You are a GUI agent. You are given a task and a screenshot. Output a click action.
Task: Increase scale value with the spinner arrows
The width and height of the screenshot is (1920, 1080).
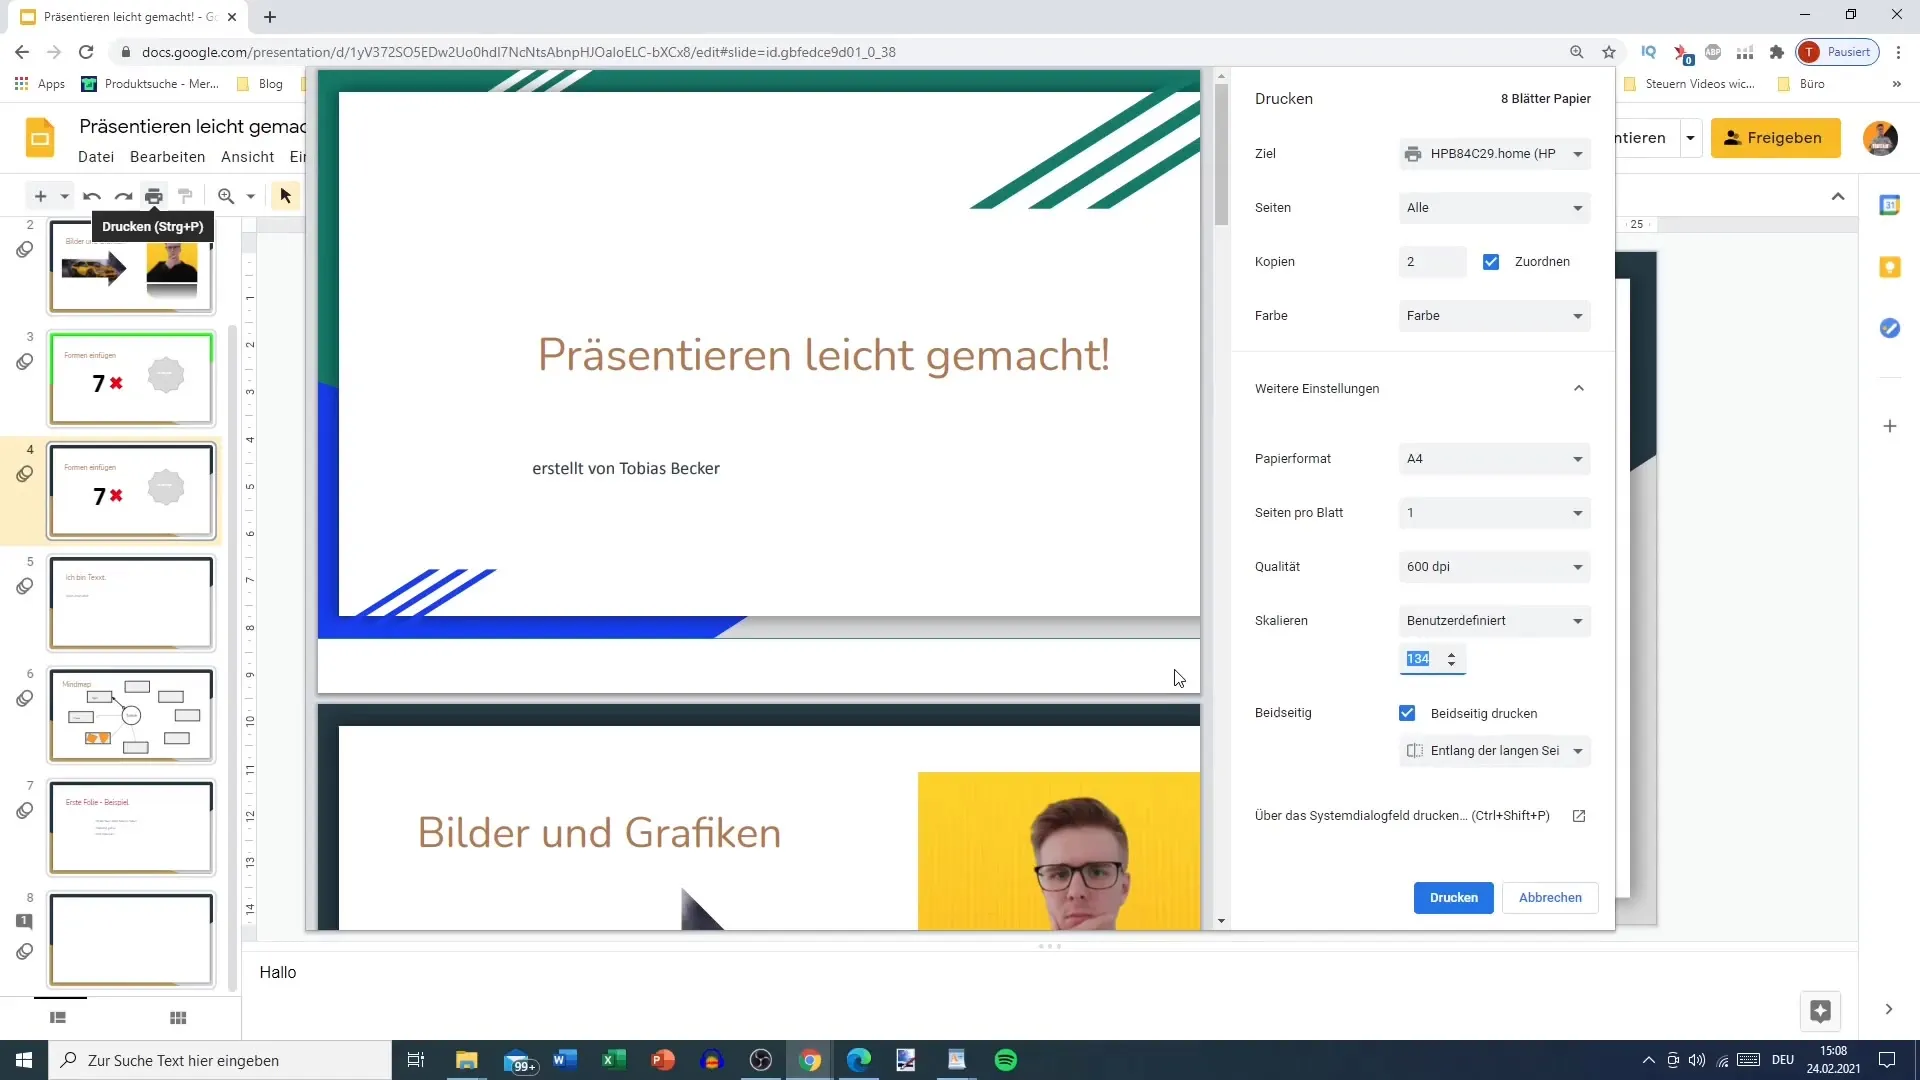click(x=1451, y=655)
